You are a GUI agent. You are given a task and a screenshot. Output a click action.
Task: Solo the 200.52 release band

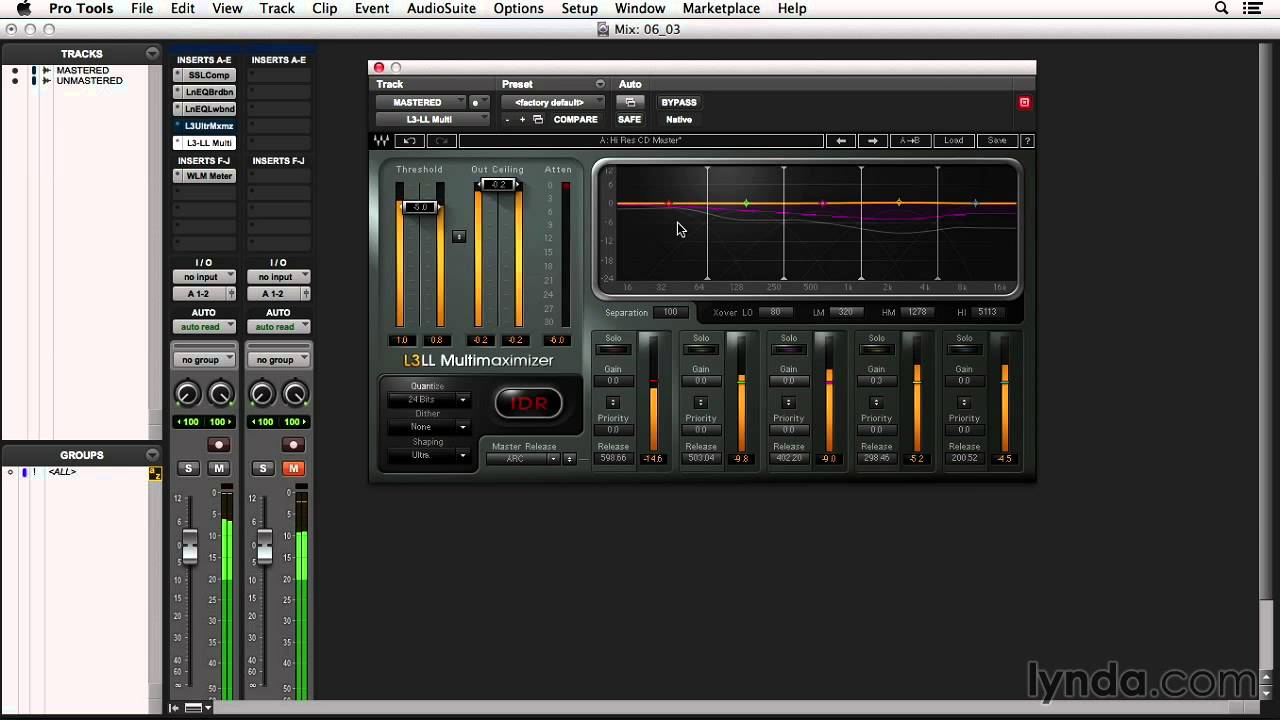(964, 350)
